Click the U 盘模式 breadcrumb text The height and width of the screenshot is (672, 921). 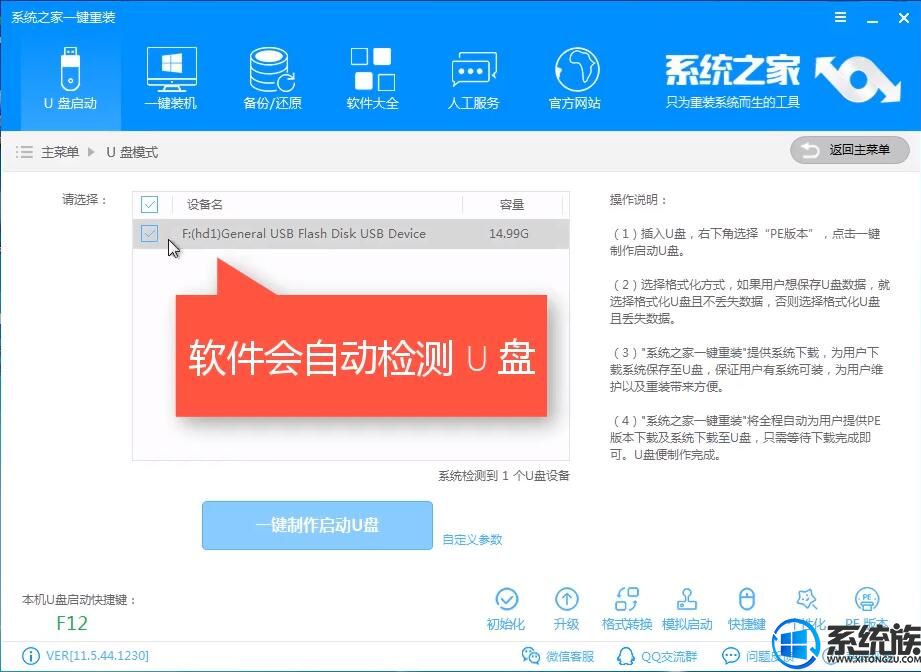(132, 152)
